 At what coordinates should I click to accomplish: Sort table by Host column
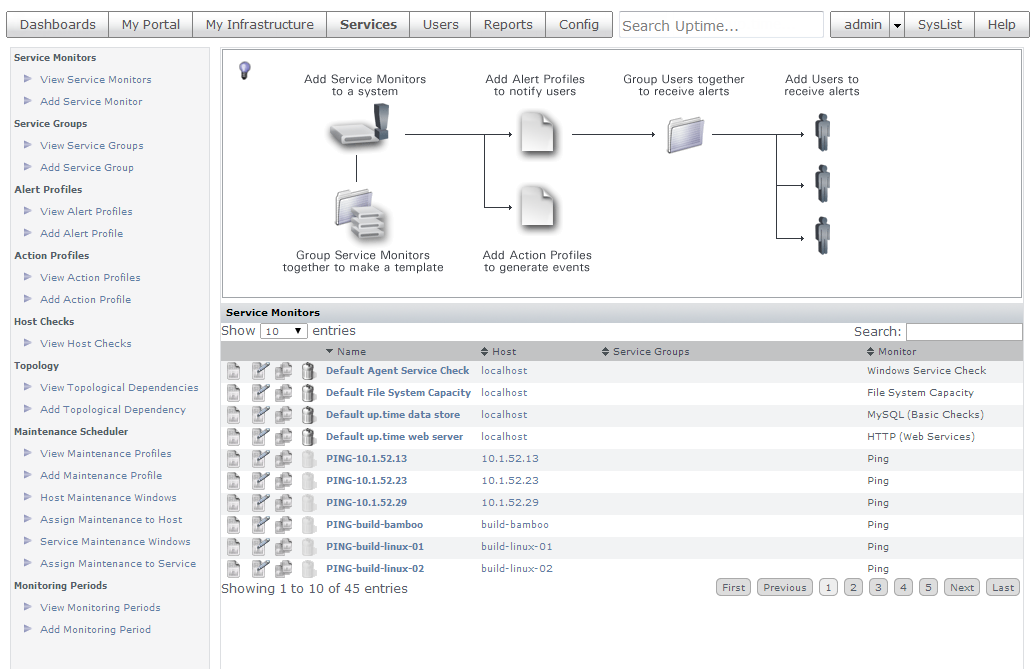(498, 352)
